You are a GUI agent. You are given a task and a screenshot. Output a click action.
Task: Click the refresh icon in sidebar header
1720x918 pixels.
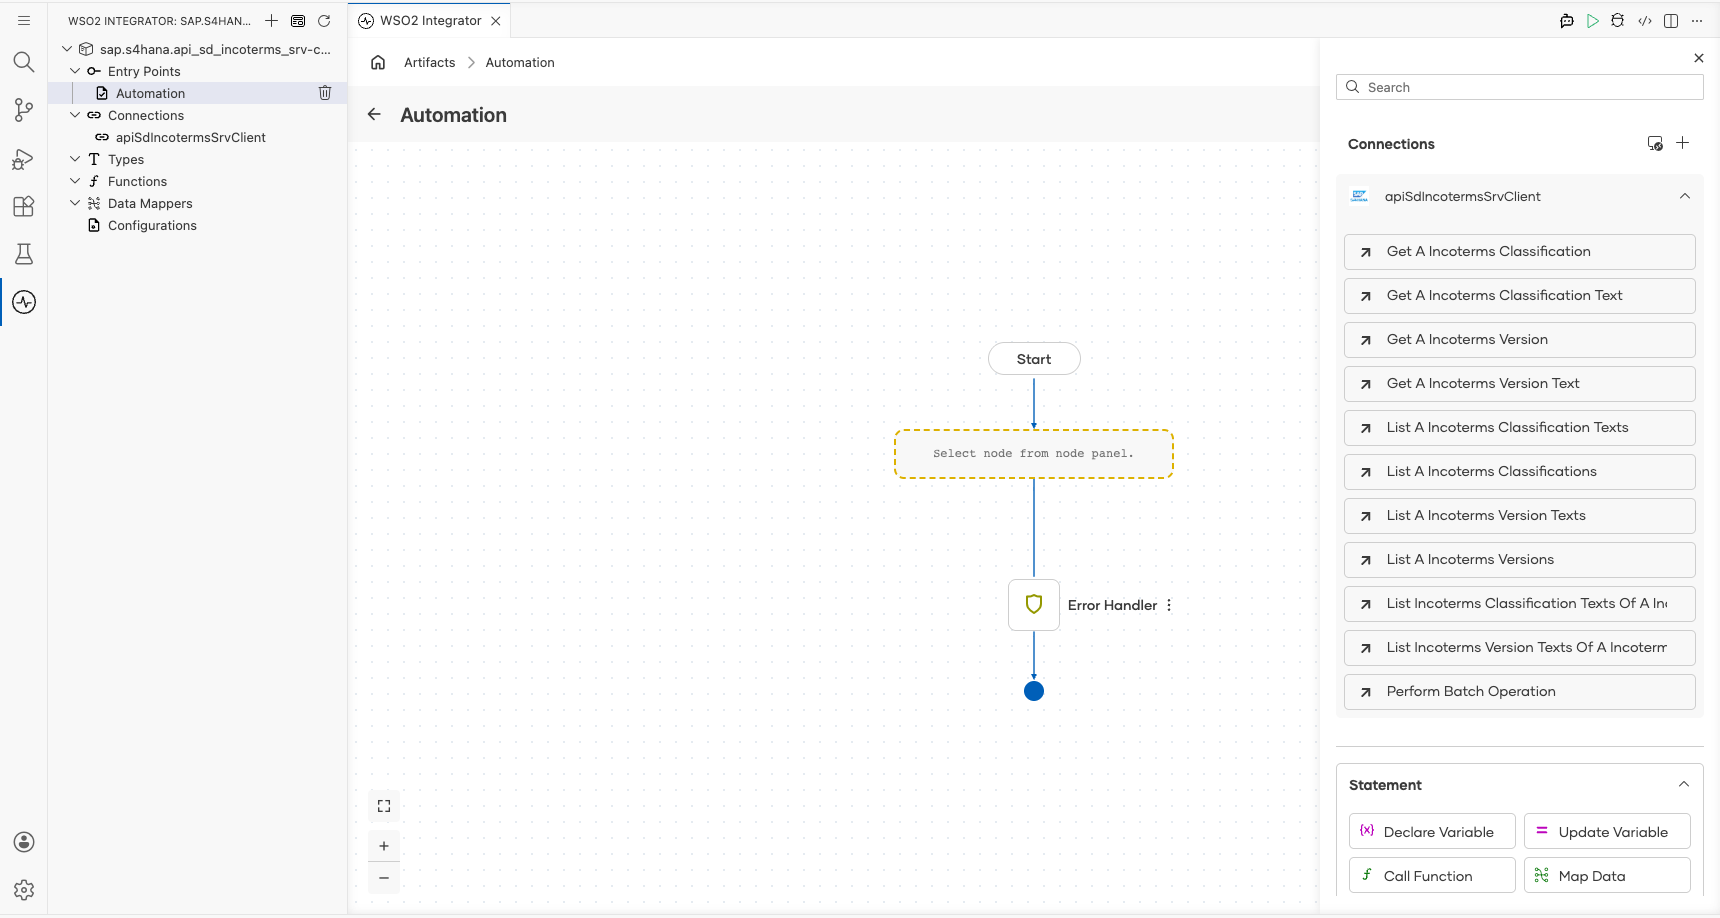coord(324,20)
